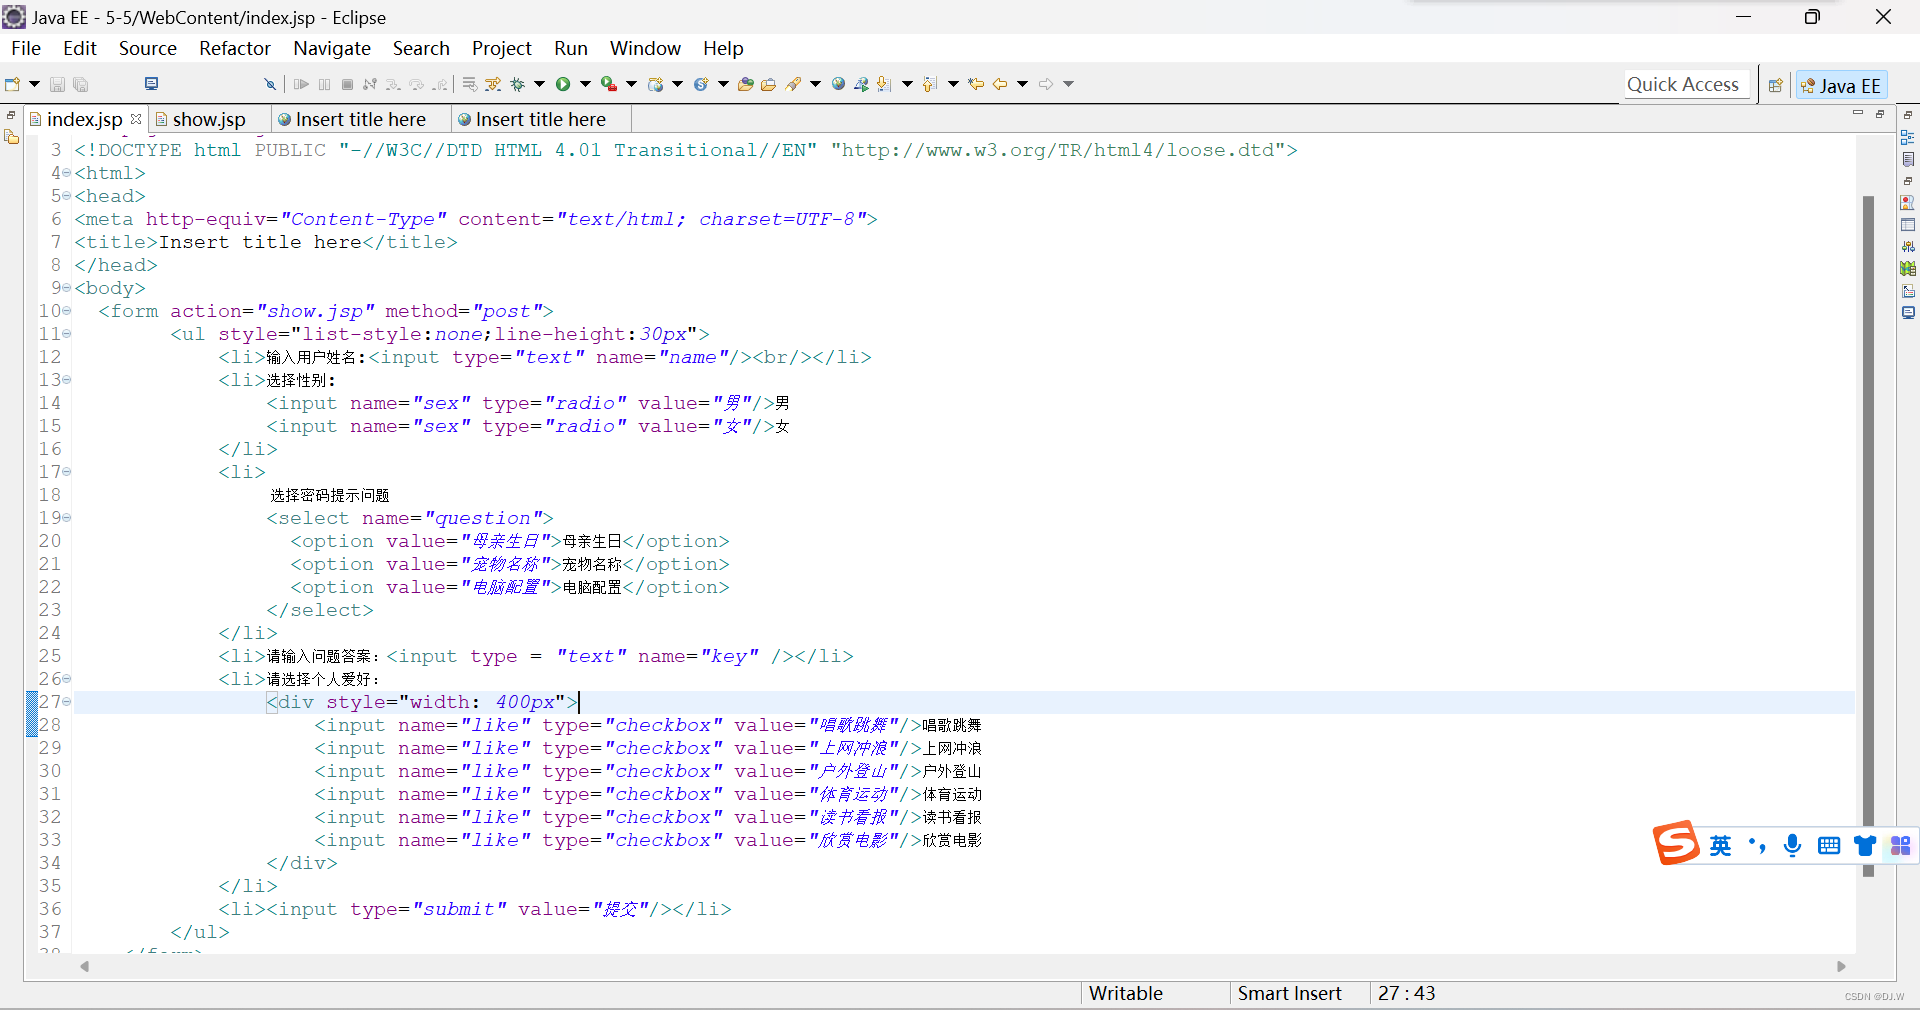Open the Search dropdown arrow

point(815,84)
